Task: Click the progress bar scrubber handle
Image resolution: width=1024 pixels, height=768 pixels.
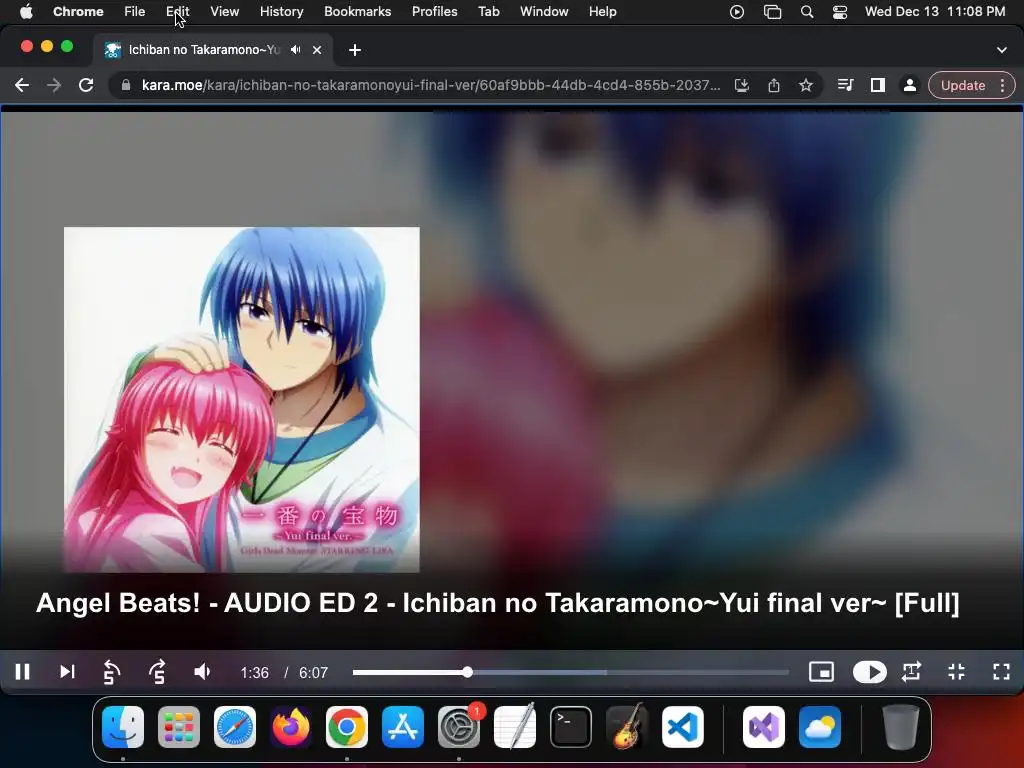Action: click(x=468, y=672)
